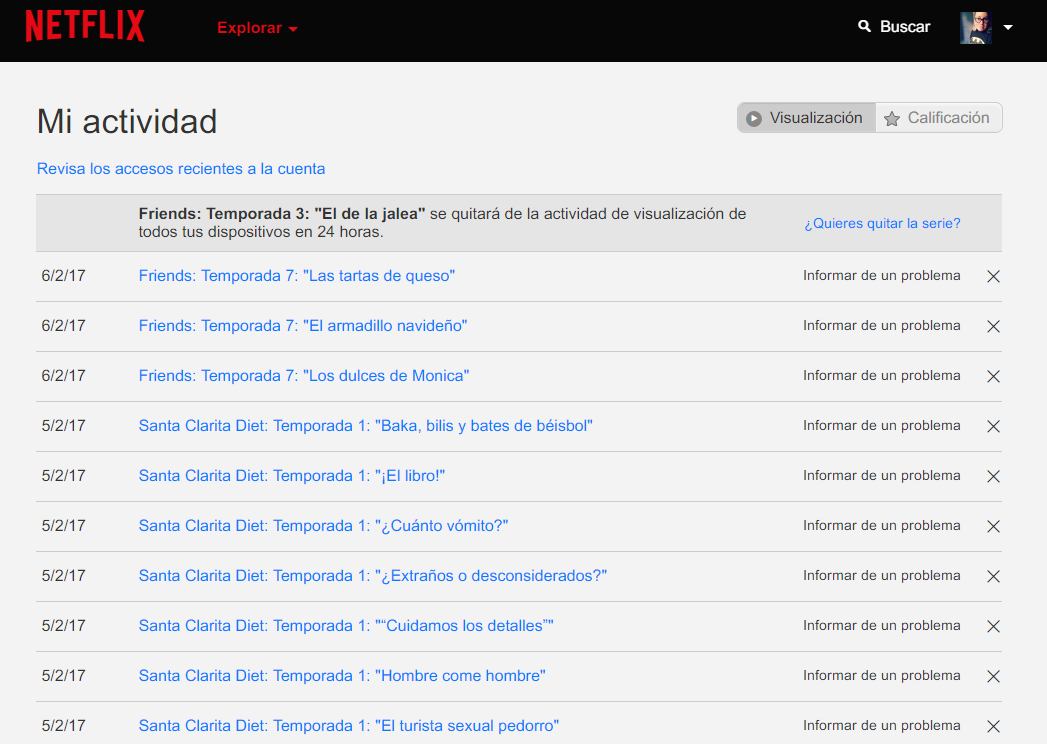Hide "El turista sexual pedorro" from activity

[993, 726]
